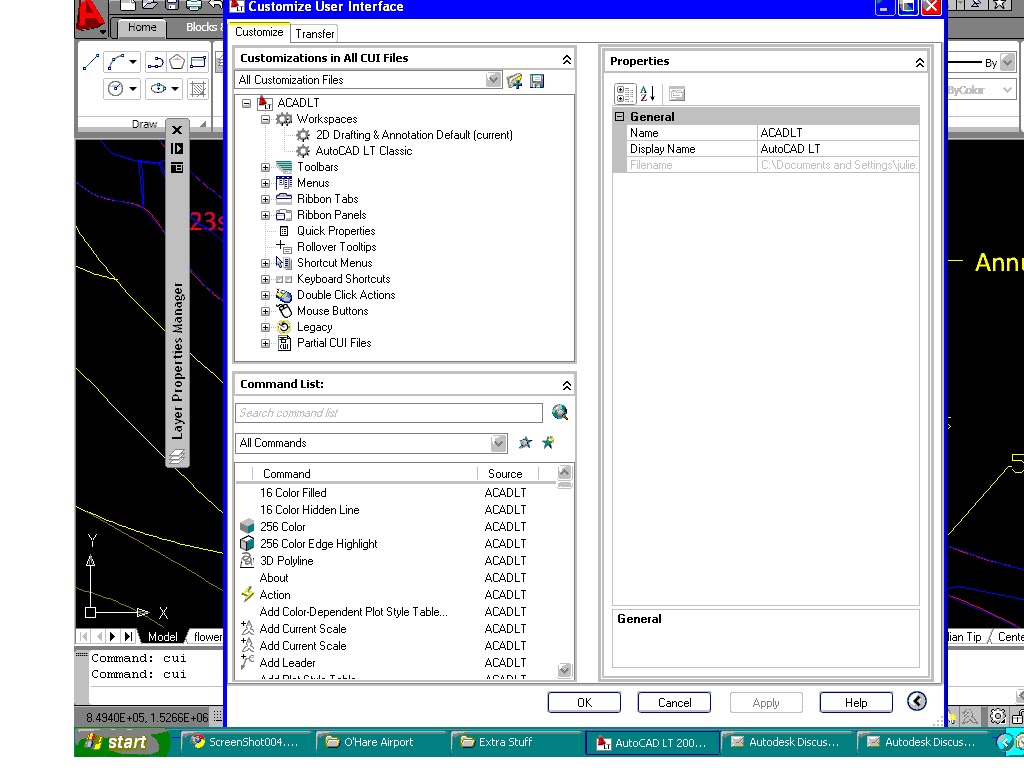Click the Help button

pyautogui.click(x=856, y=703)
